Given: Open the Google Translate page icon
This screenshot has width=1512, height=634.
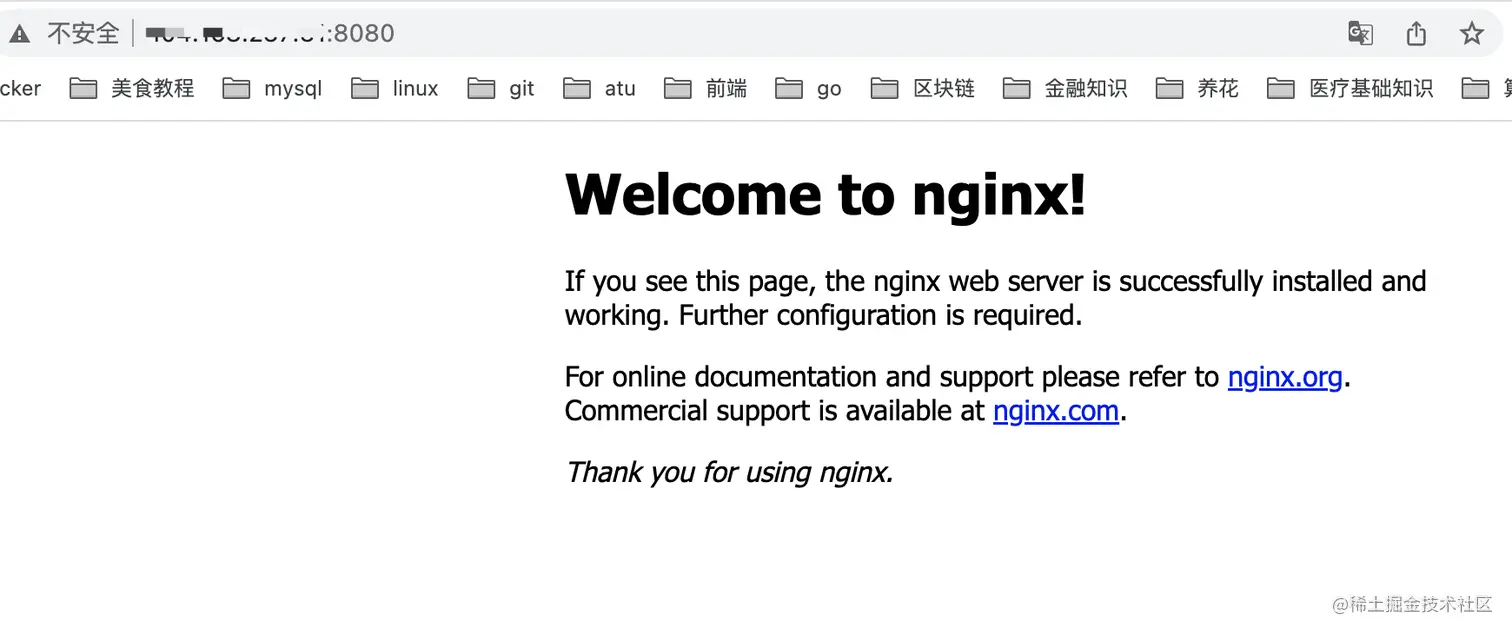Looking at the screenshot, I should click(x=1360, y=34).
